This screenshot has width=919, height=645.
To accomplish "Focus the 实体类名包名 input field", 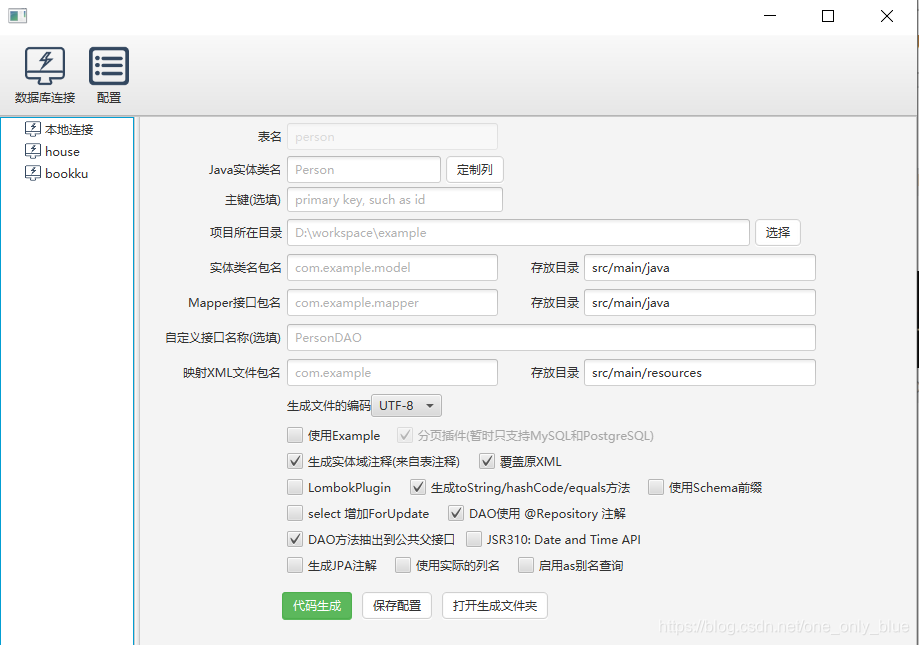I will click(x=392, y=268).
